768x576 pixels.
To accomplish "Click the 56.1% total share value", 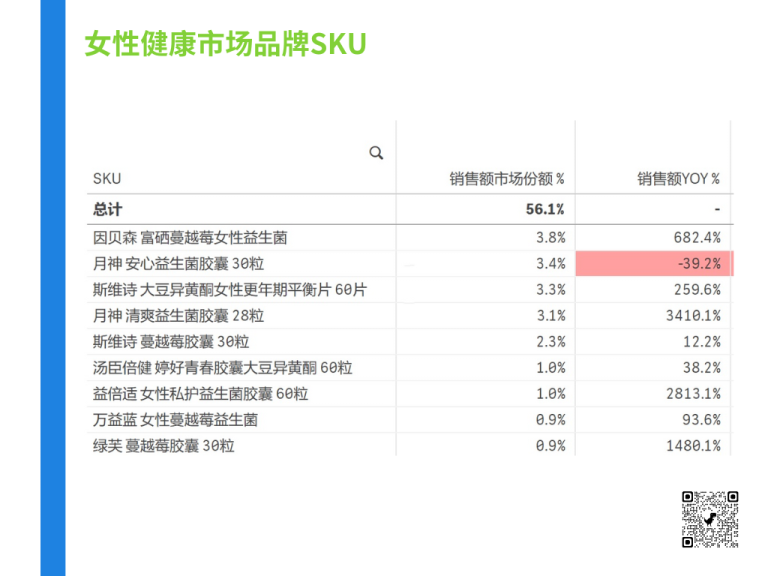I will (545, 210).
